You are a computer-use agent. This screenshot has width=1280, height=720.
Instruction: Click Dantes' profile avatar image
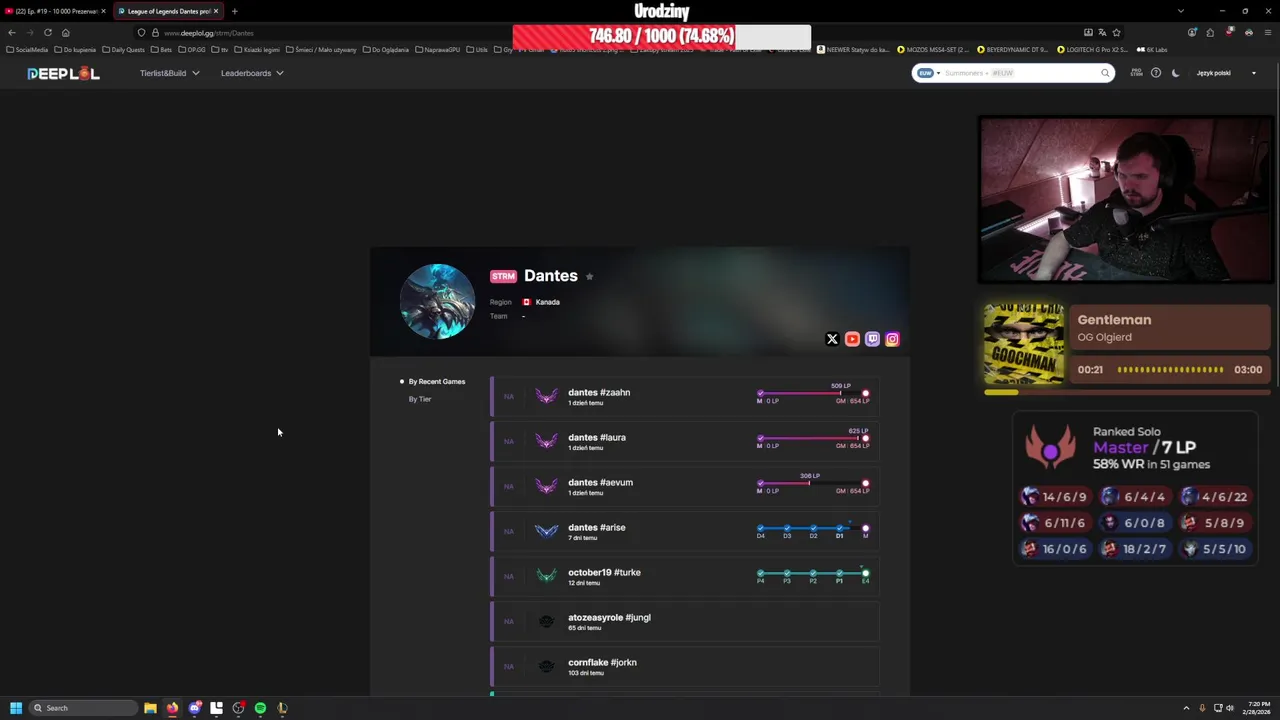pyautogui.click(x=437, y=302)
